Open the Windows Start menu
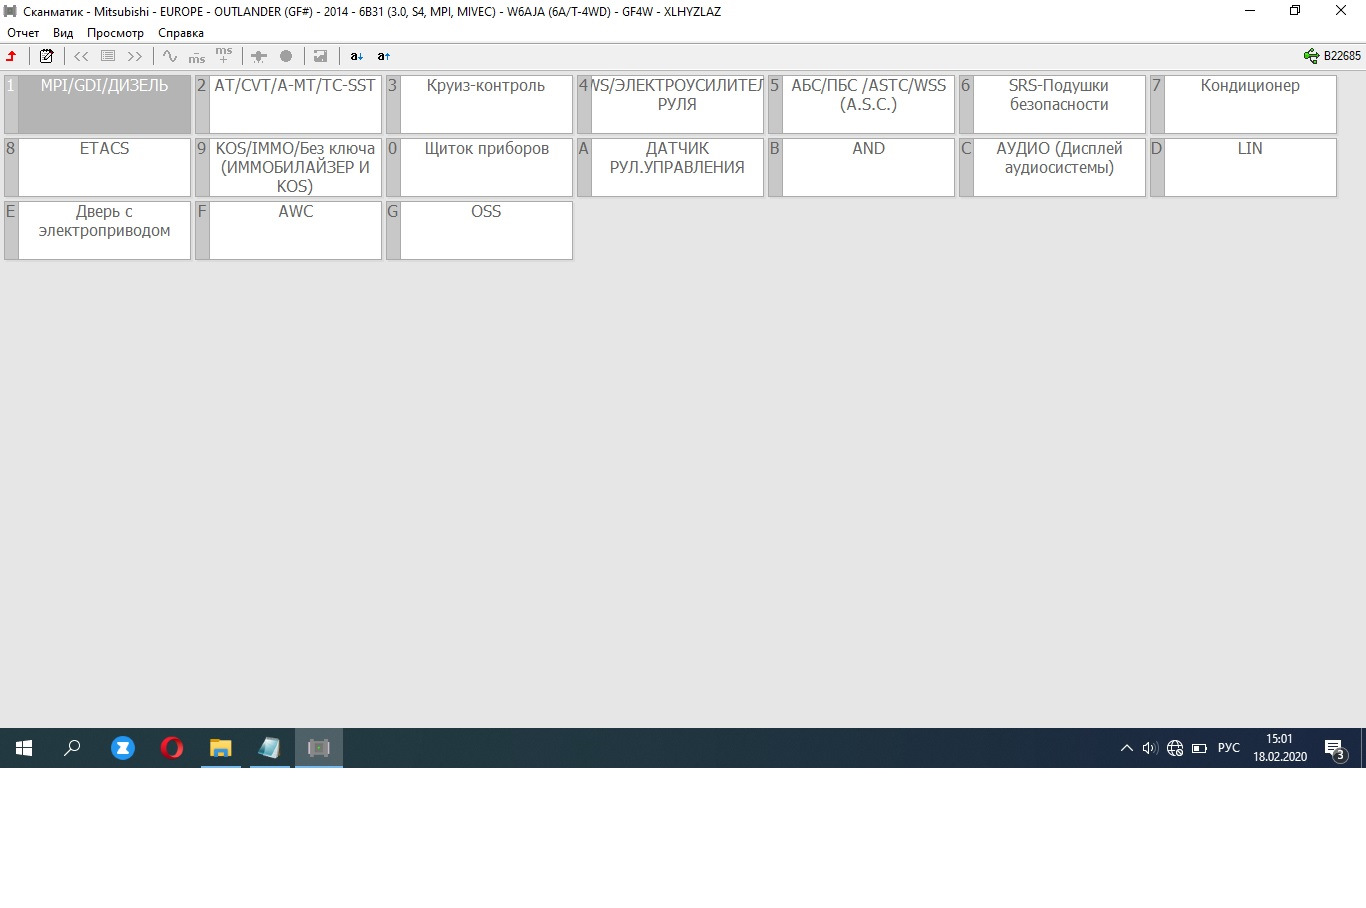 coord(24,748)
